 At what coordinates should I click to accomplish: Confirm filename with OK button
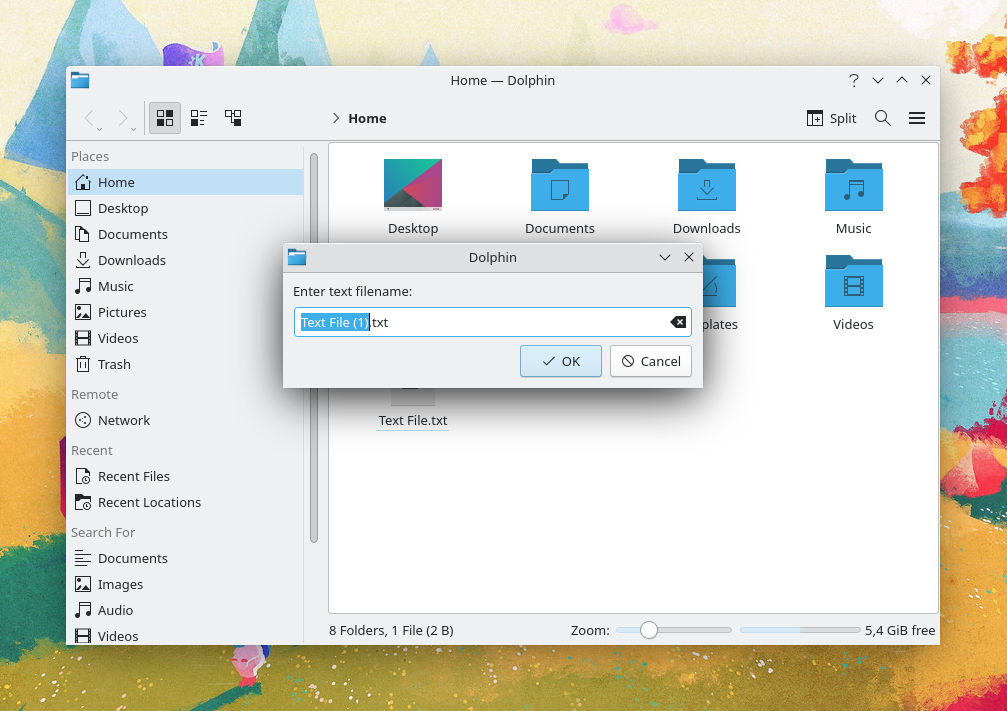click(x=561, y=361)
